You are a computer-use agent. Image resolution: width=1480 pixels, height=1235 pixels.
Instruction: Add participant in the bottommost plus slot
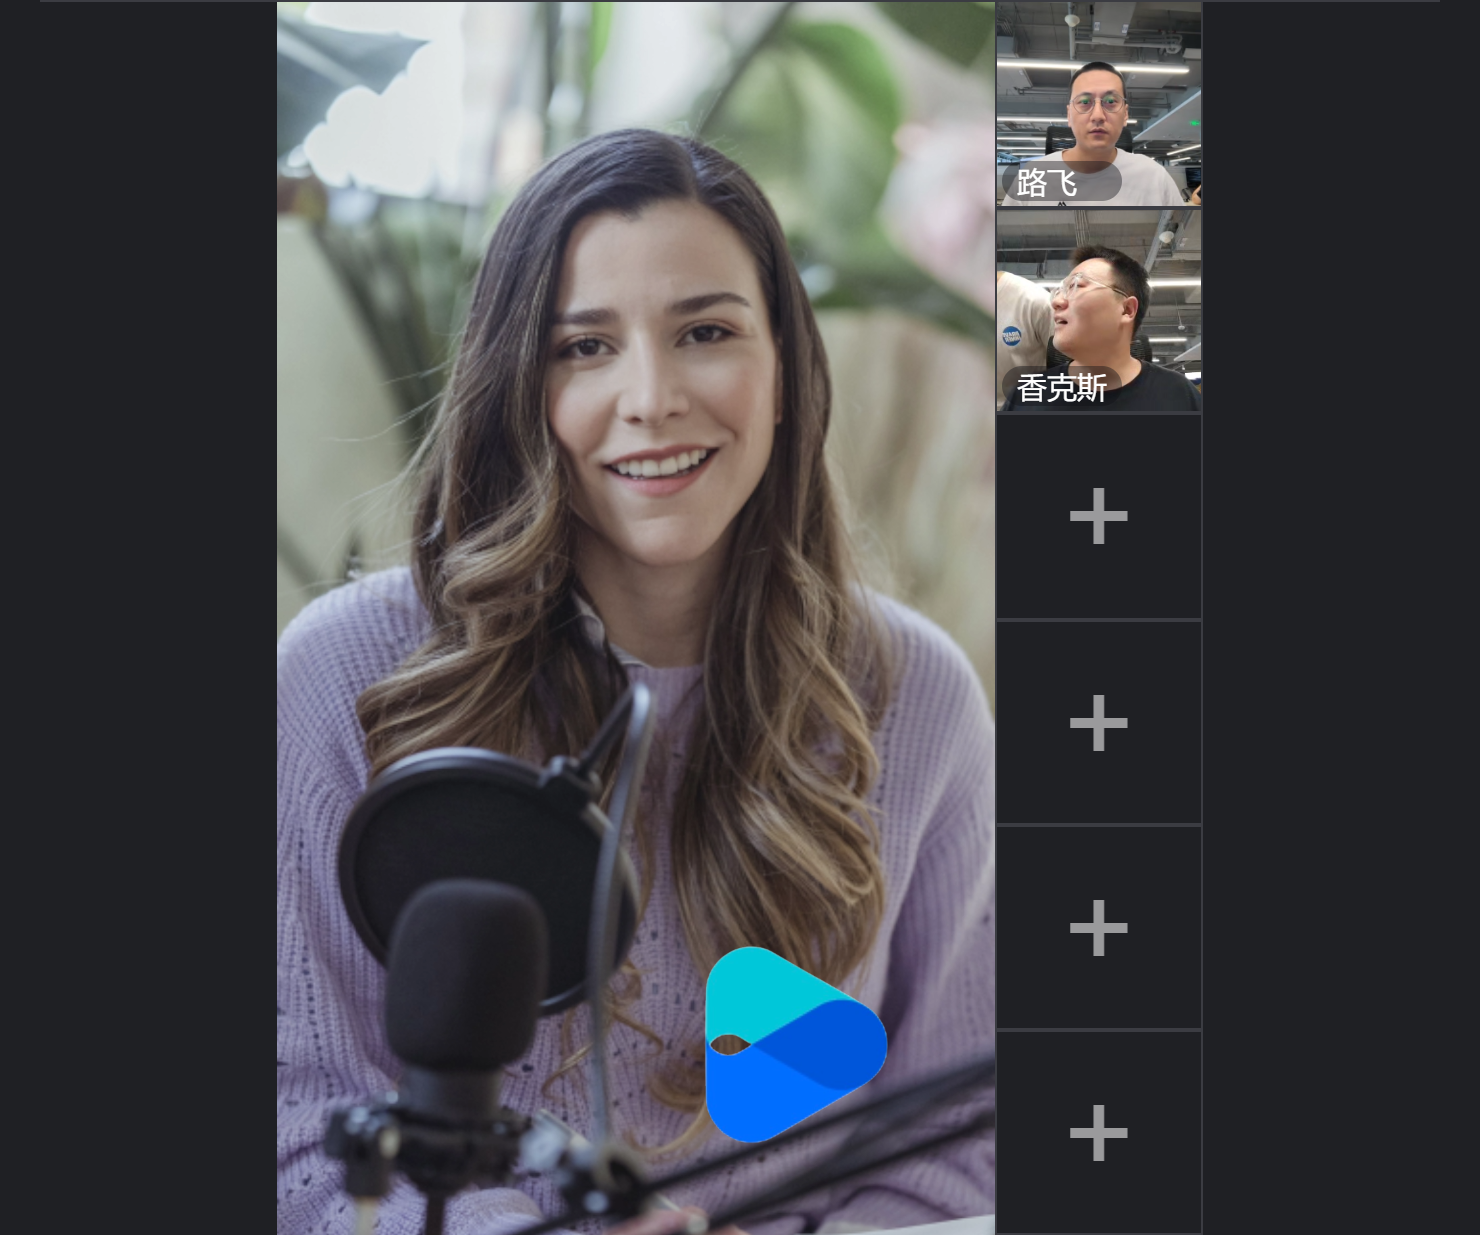(x=1099, y=1133)
